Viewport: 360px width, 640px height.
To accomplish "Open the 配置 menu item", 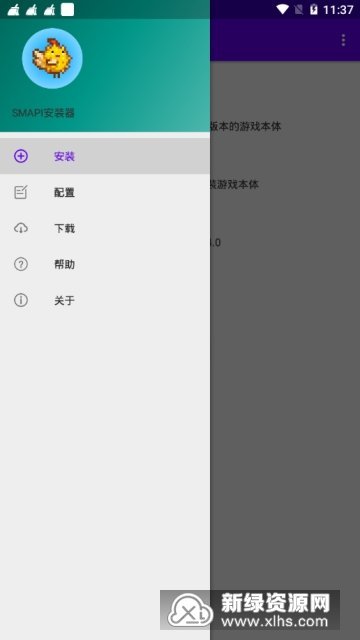I will pos(105,192).
